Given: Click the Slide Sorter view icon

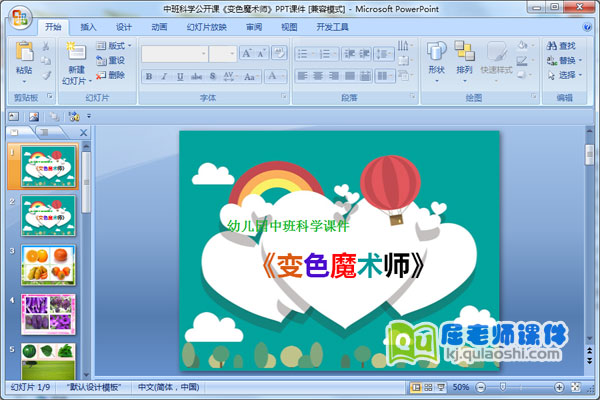Looking at the screenshot, I should pos(428,387).
